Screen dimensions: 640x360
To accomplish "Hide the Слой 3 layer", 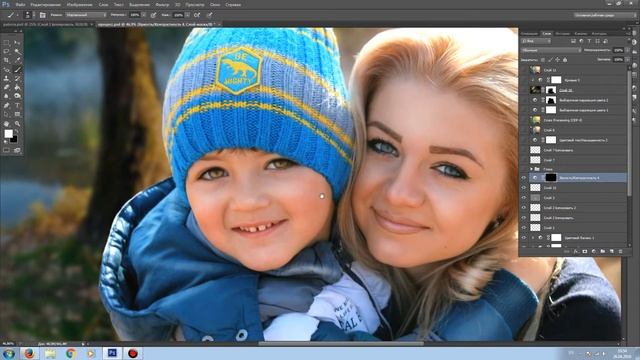I will 524,198.
